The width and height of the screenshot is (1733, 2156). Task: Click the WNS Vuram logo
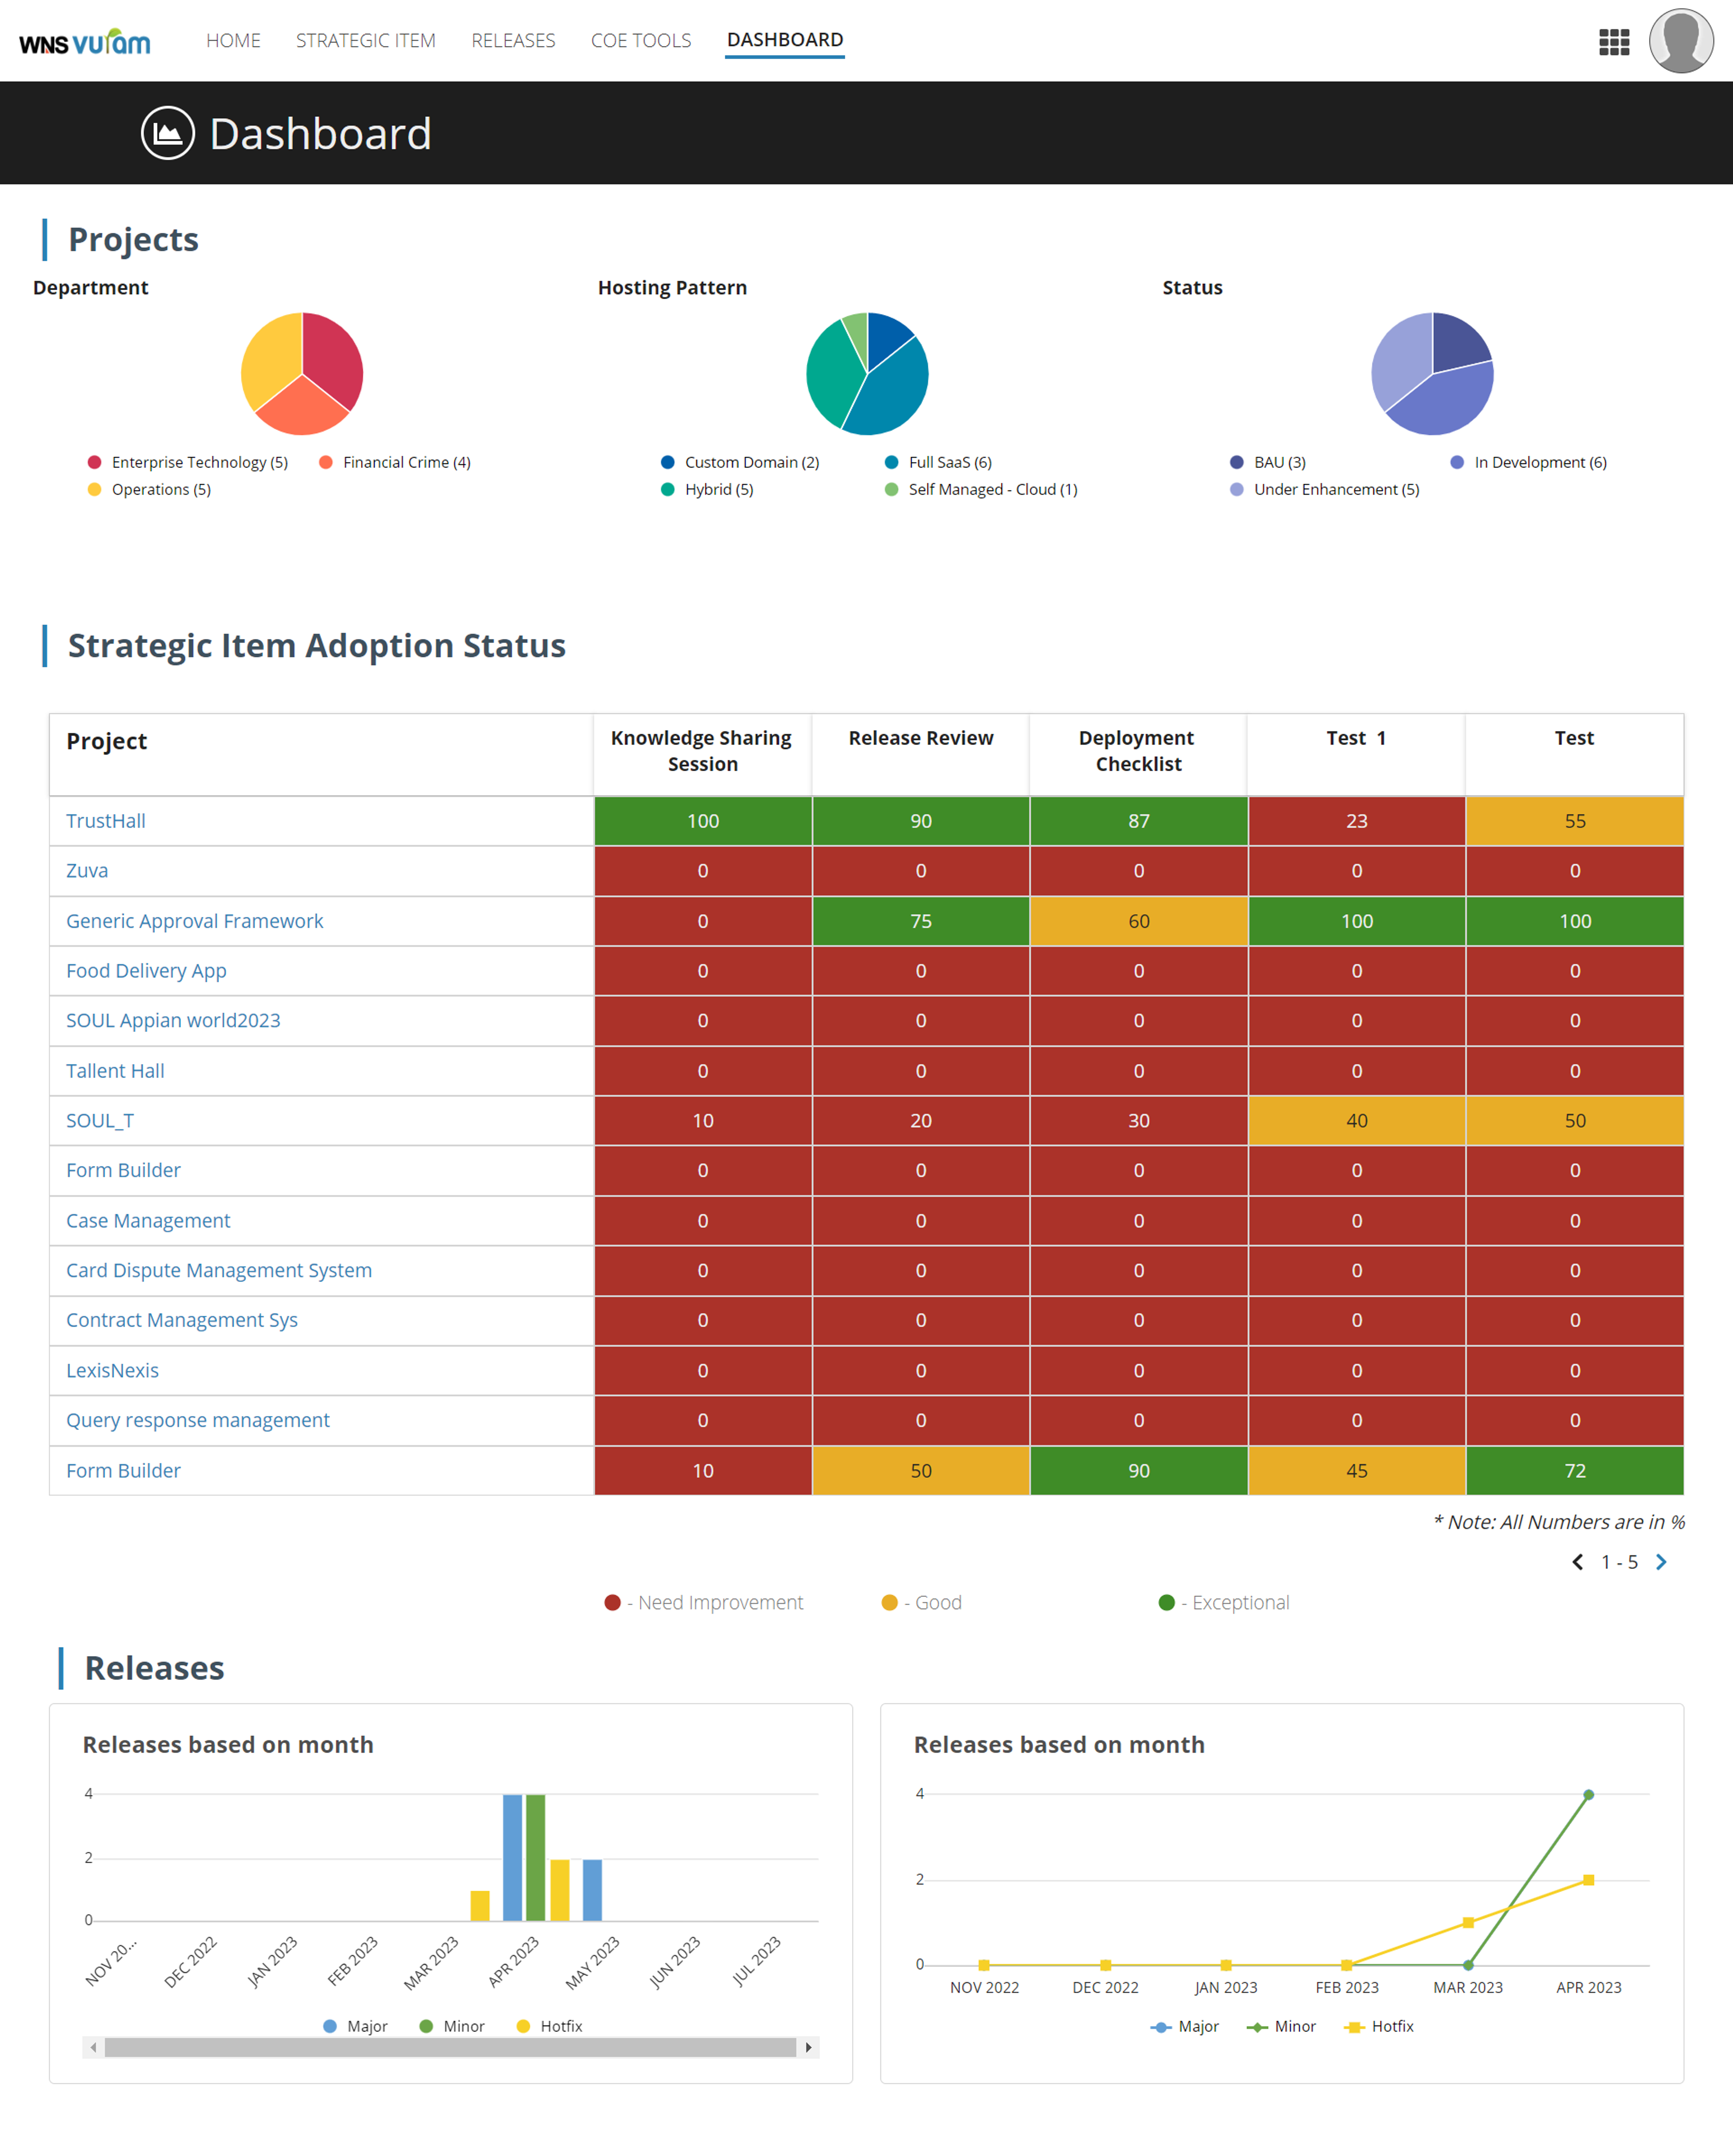click(85, 41)
